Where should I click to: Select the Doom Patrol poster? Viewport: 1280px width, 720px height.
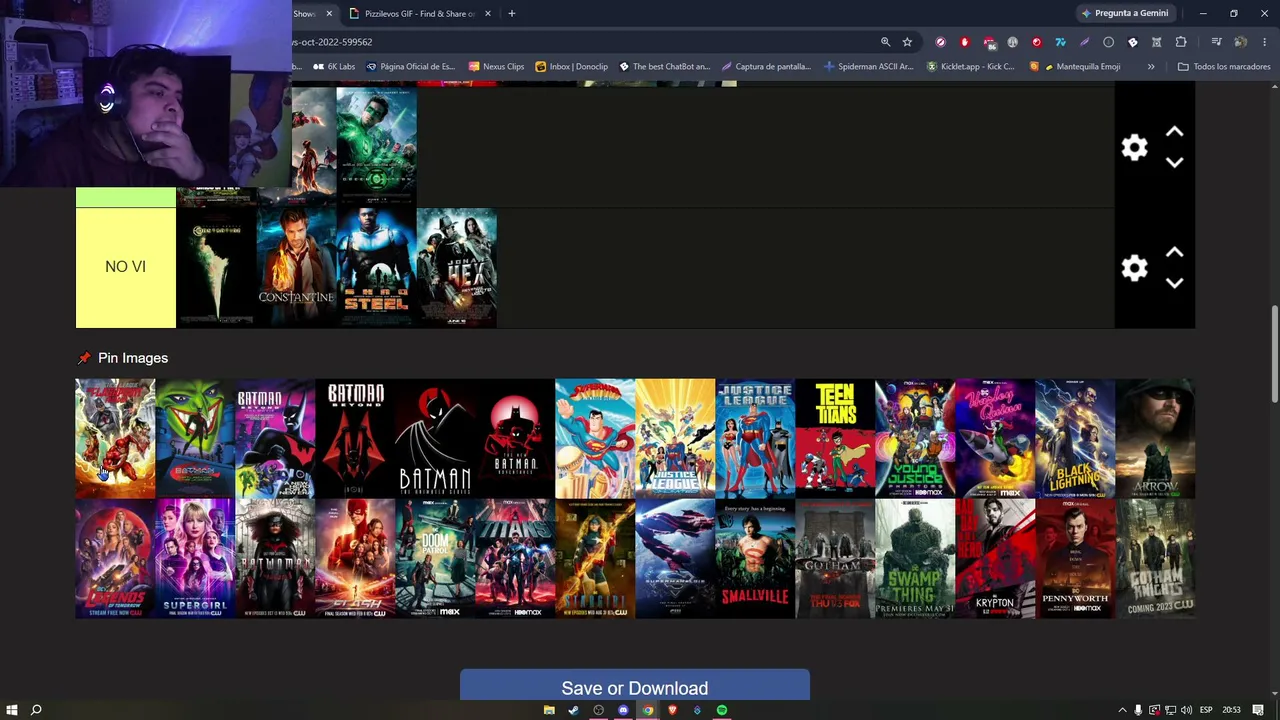435,558
